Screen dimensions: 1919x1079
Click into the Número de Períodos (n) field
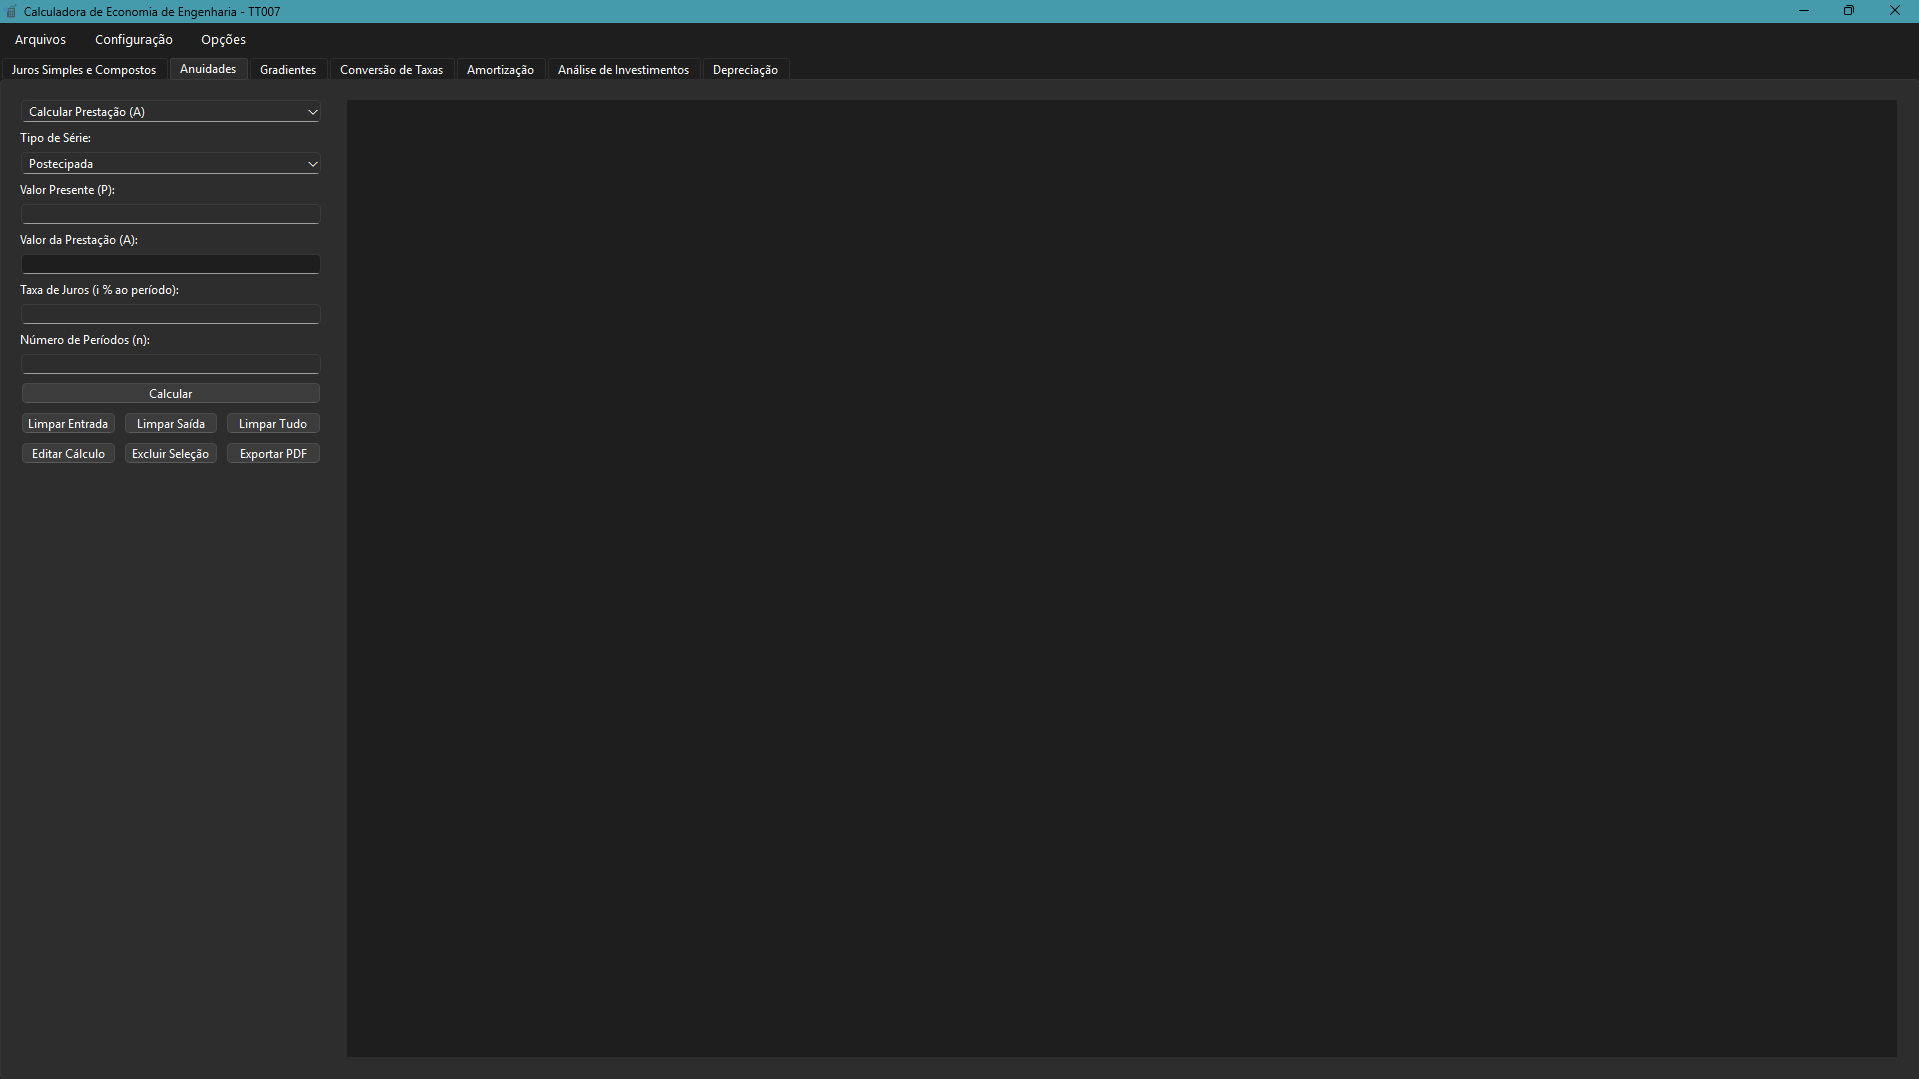tap(170, 364)
